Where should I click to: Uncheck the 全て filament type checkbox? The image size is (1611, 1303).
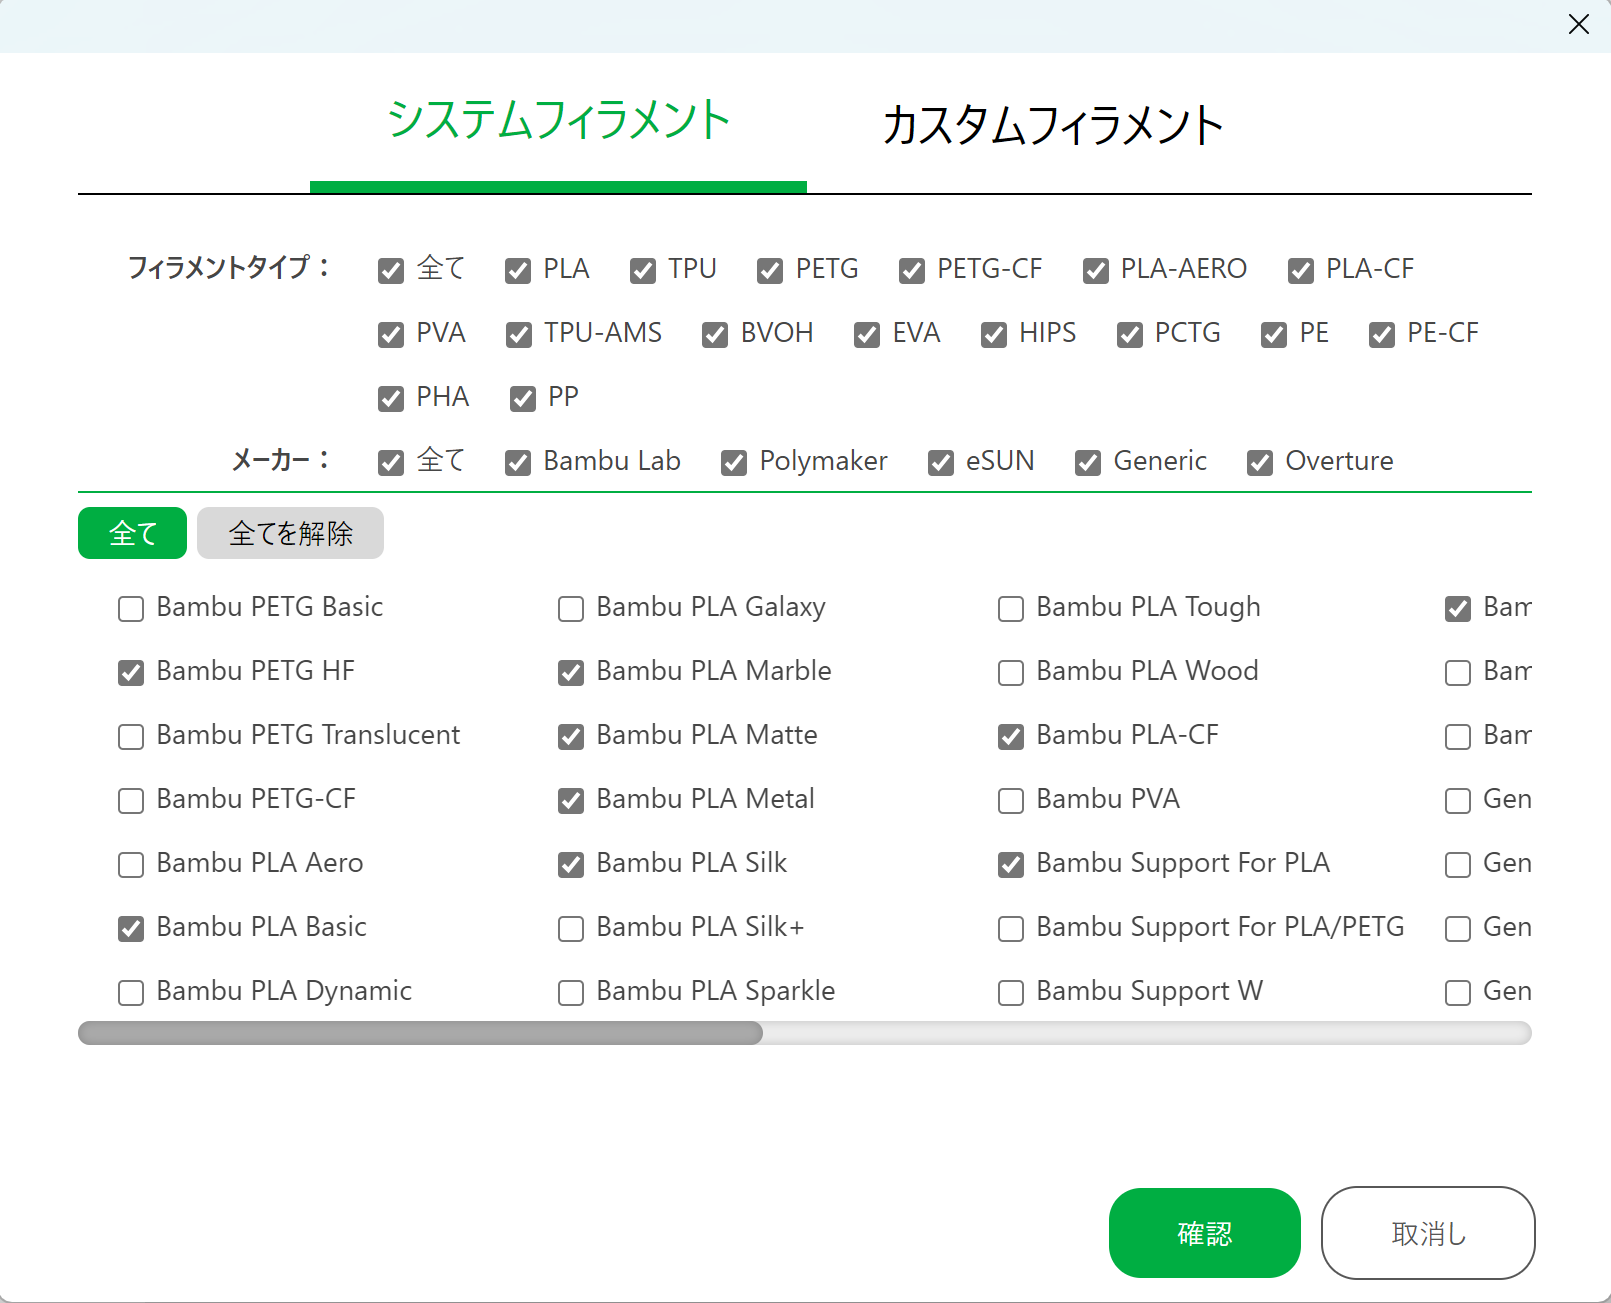391,270
